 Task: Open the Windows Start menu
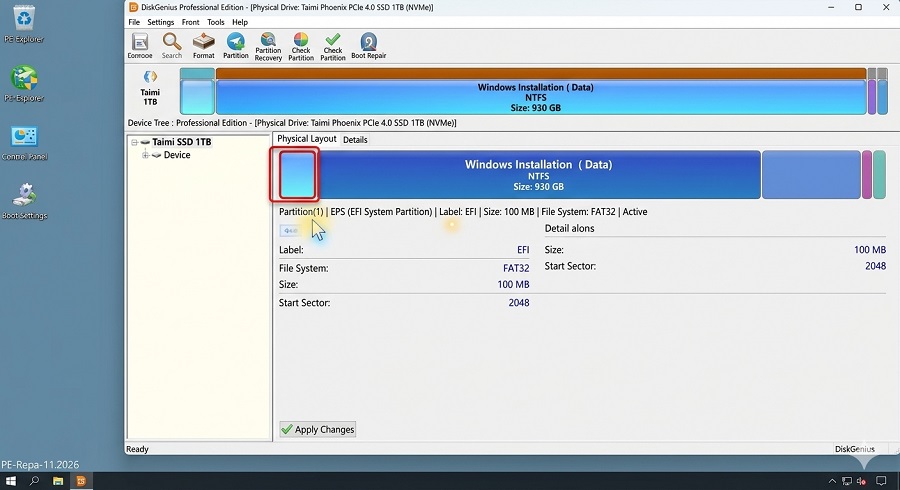tap(10, 481)
